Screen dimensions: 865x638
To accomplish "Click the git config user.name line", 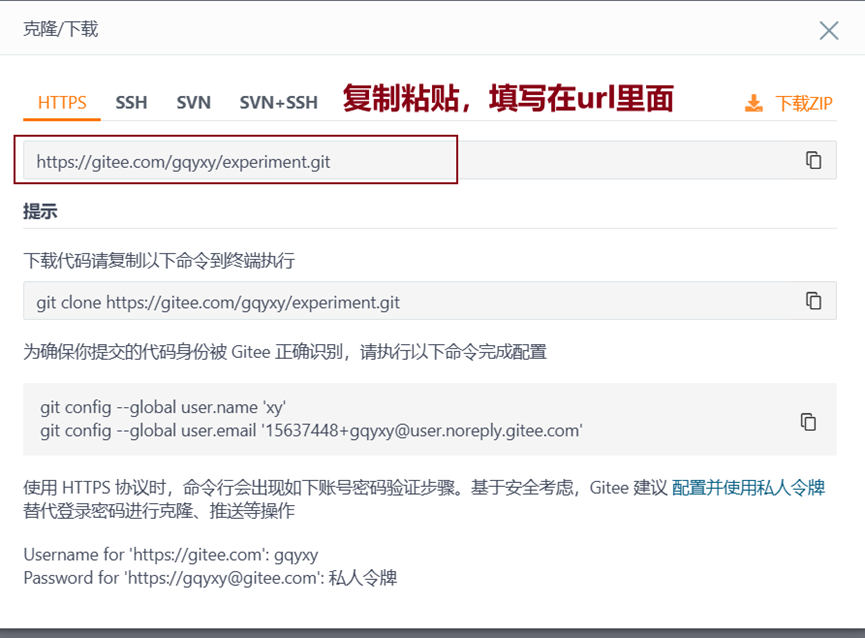I will [163, 407].
